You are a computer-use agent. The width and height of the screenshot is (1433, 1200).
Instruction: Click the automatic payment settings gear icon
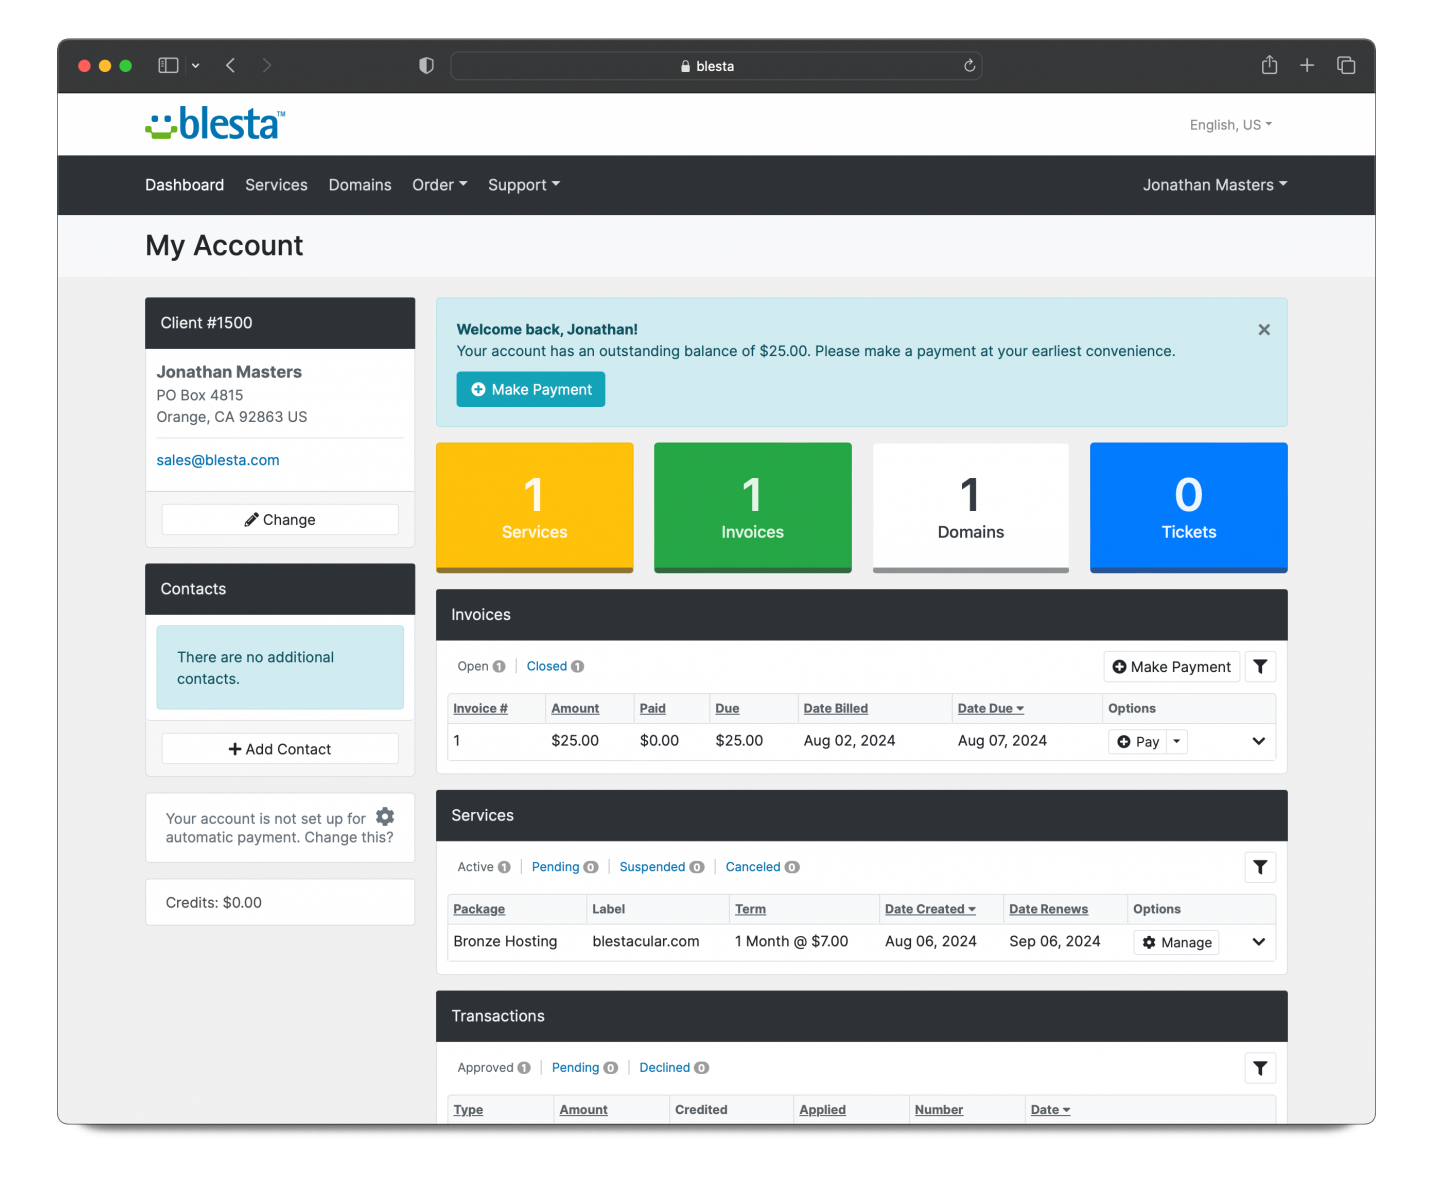coord(385,817)
